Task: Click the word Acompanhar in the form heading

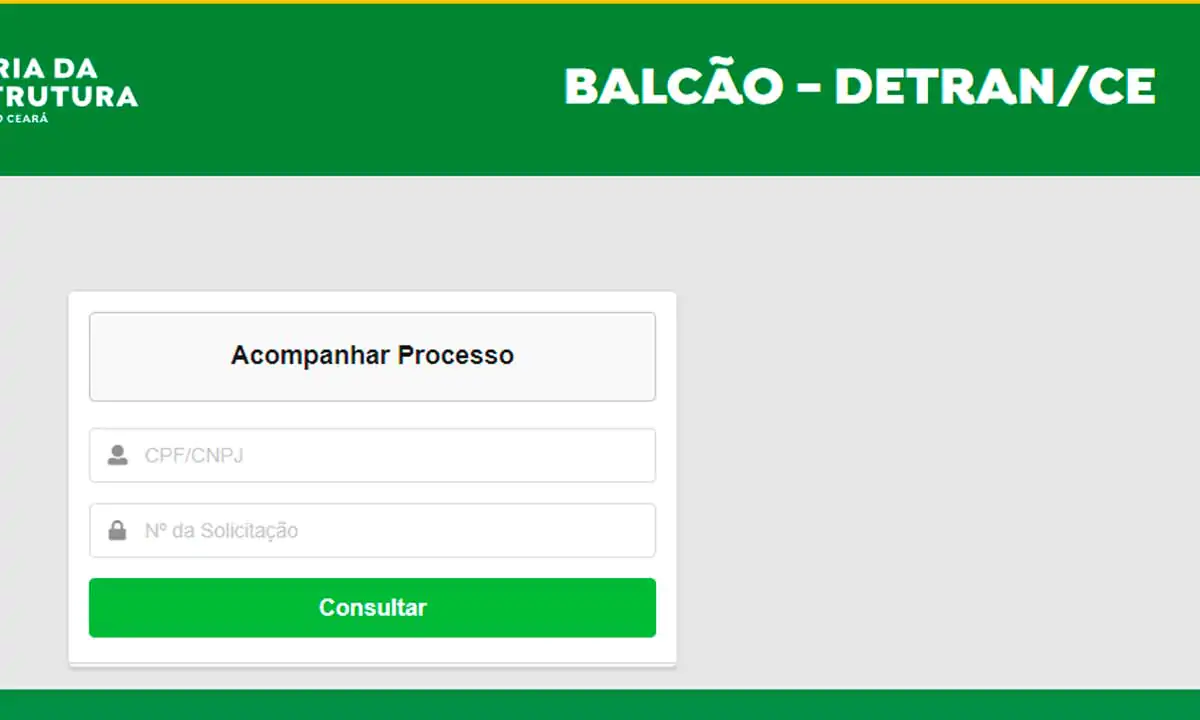Action: (x=310, y=355)
